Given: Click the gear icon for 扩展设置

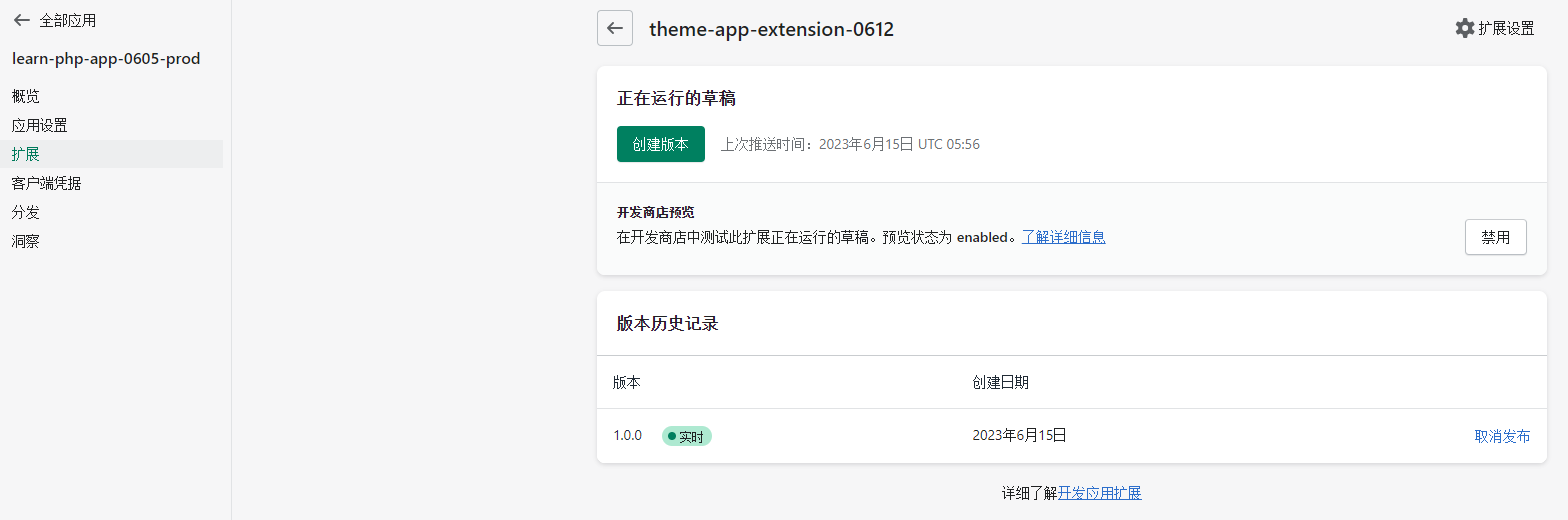Looking at the screenshot, I should point(1464,28).
